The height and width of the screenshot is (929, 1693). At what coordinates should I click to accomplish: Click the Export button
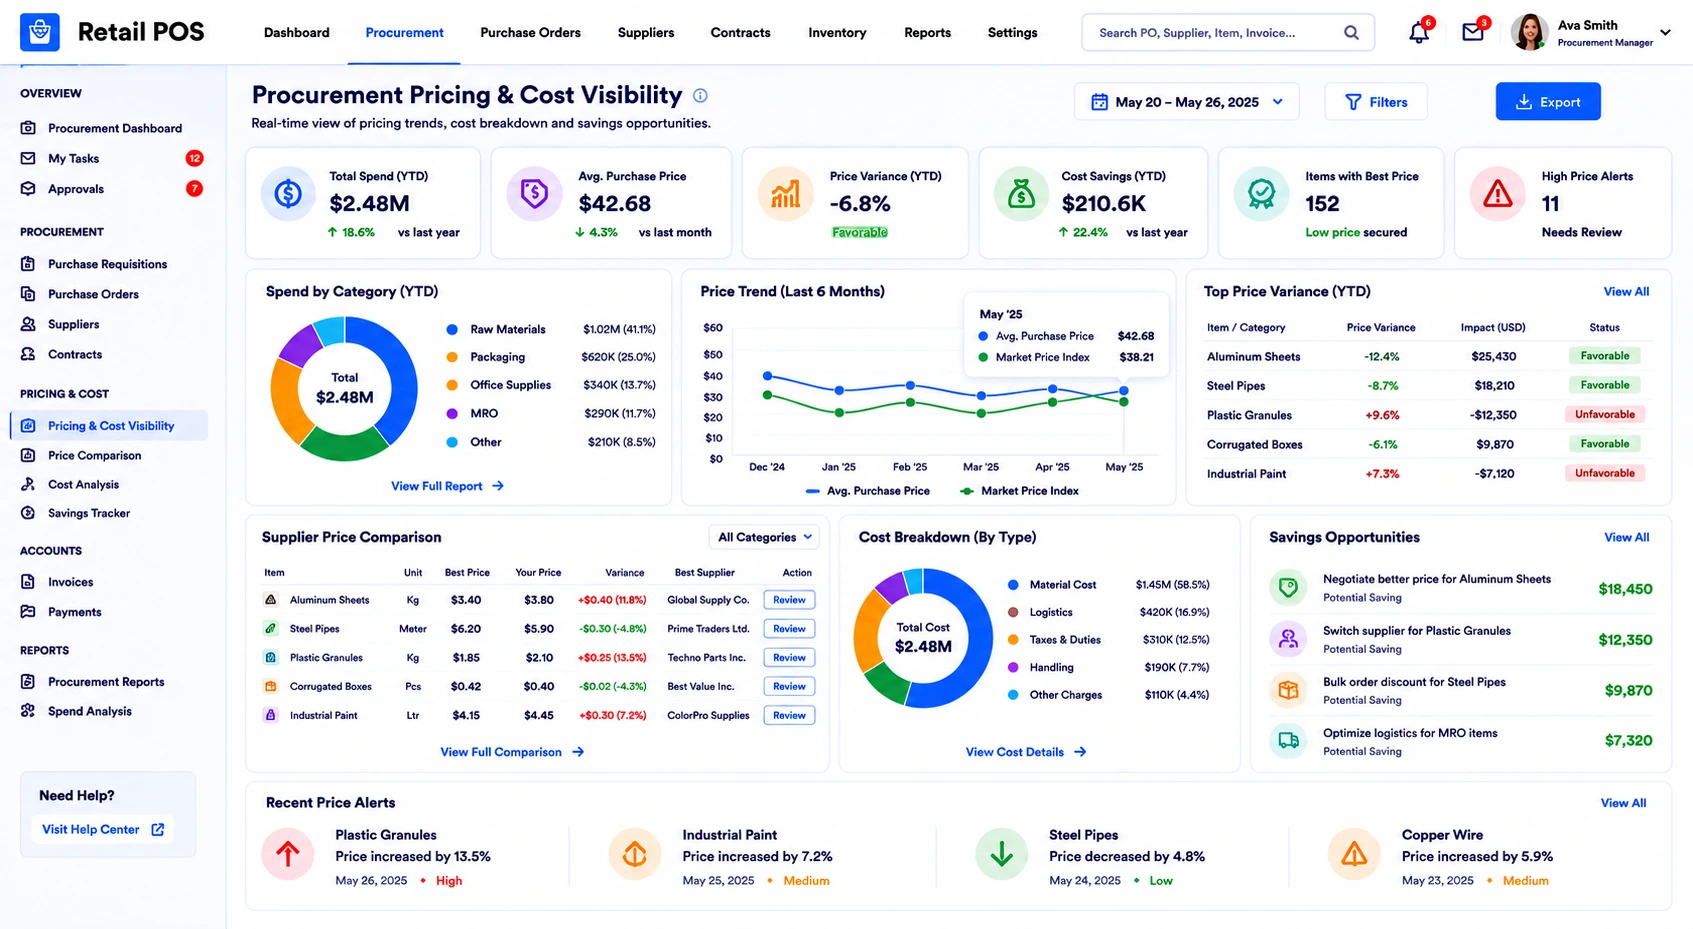[x=1548, y=102]
